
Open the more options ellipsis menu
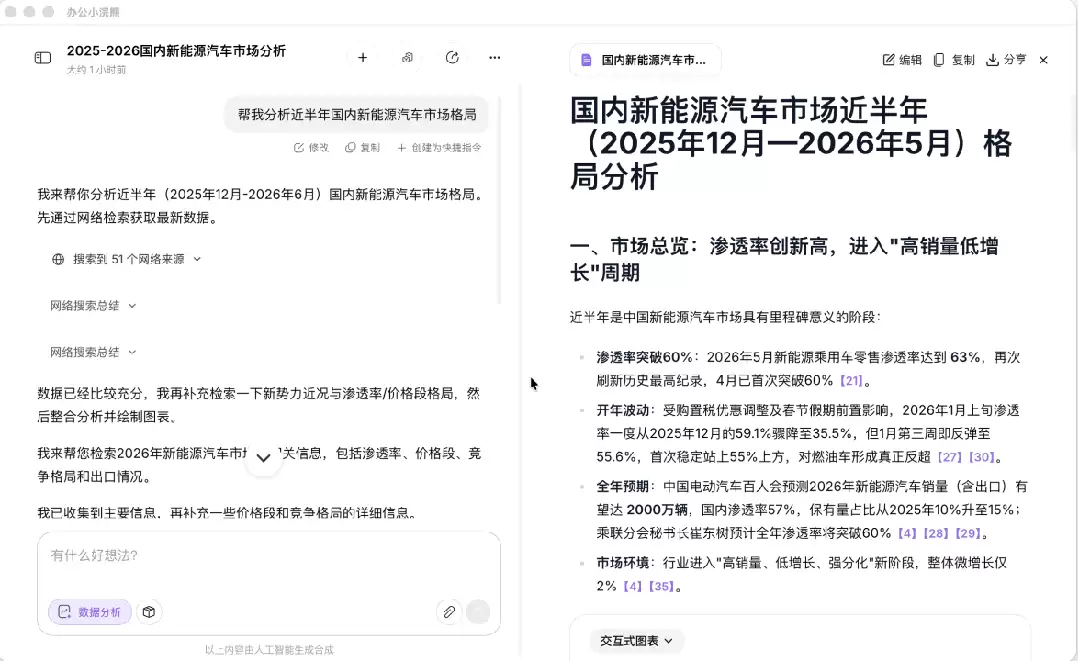click(495, 58)
